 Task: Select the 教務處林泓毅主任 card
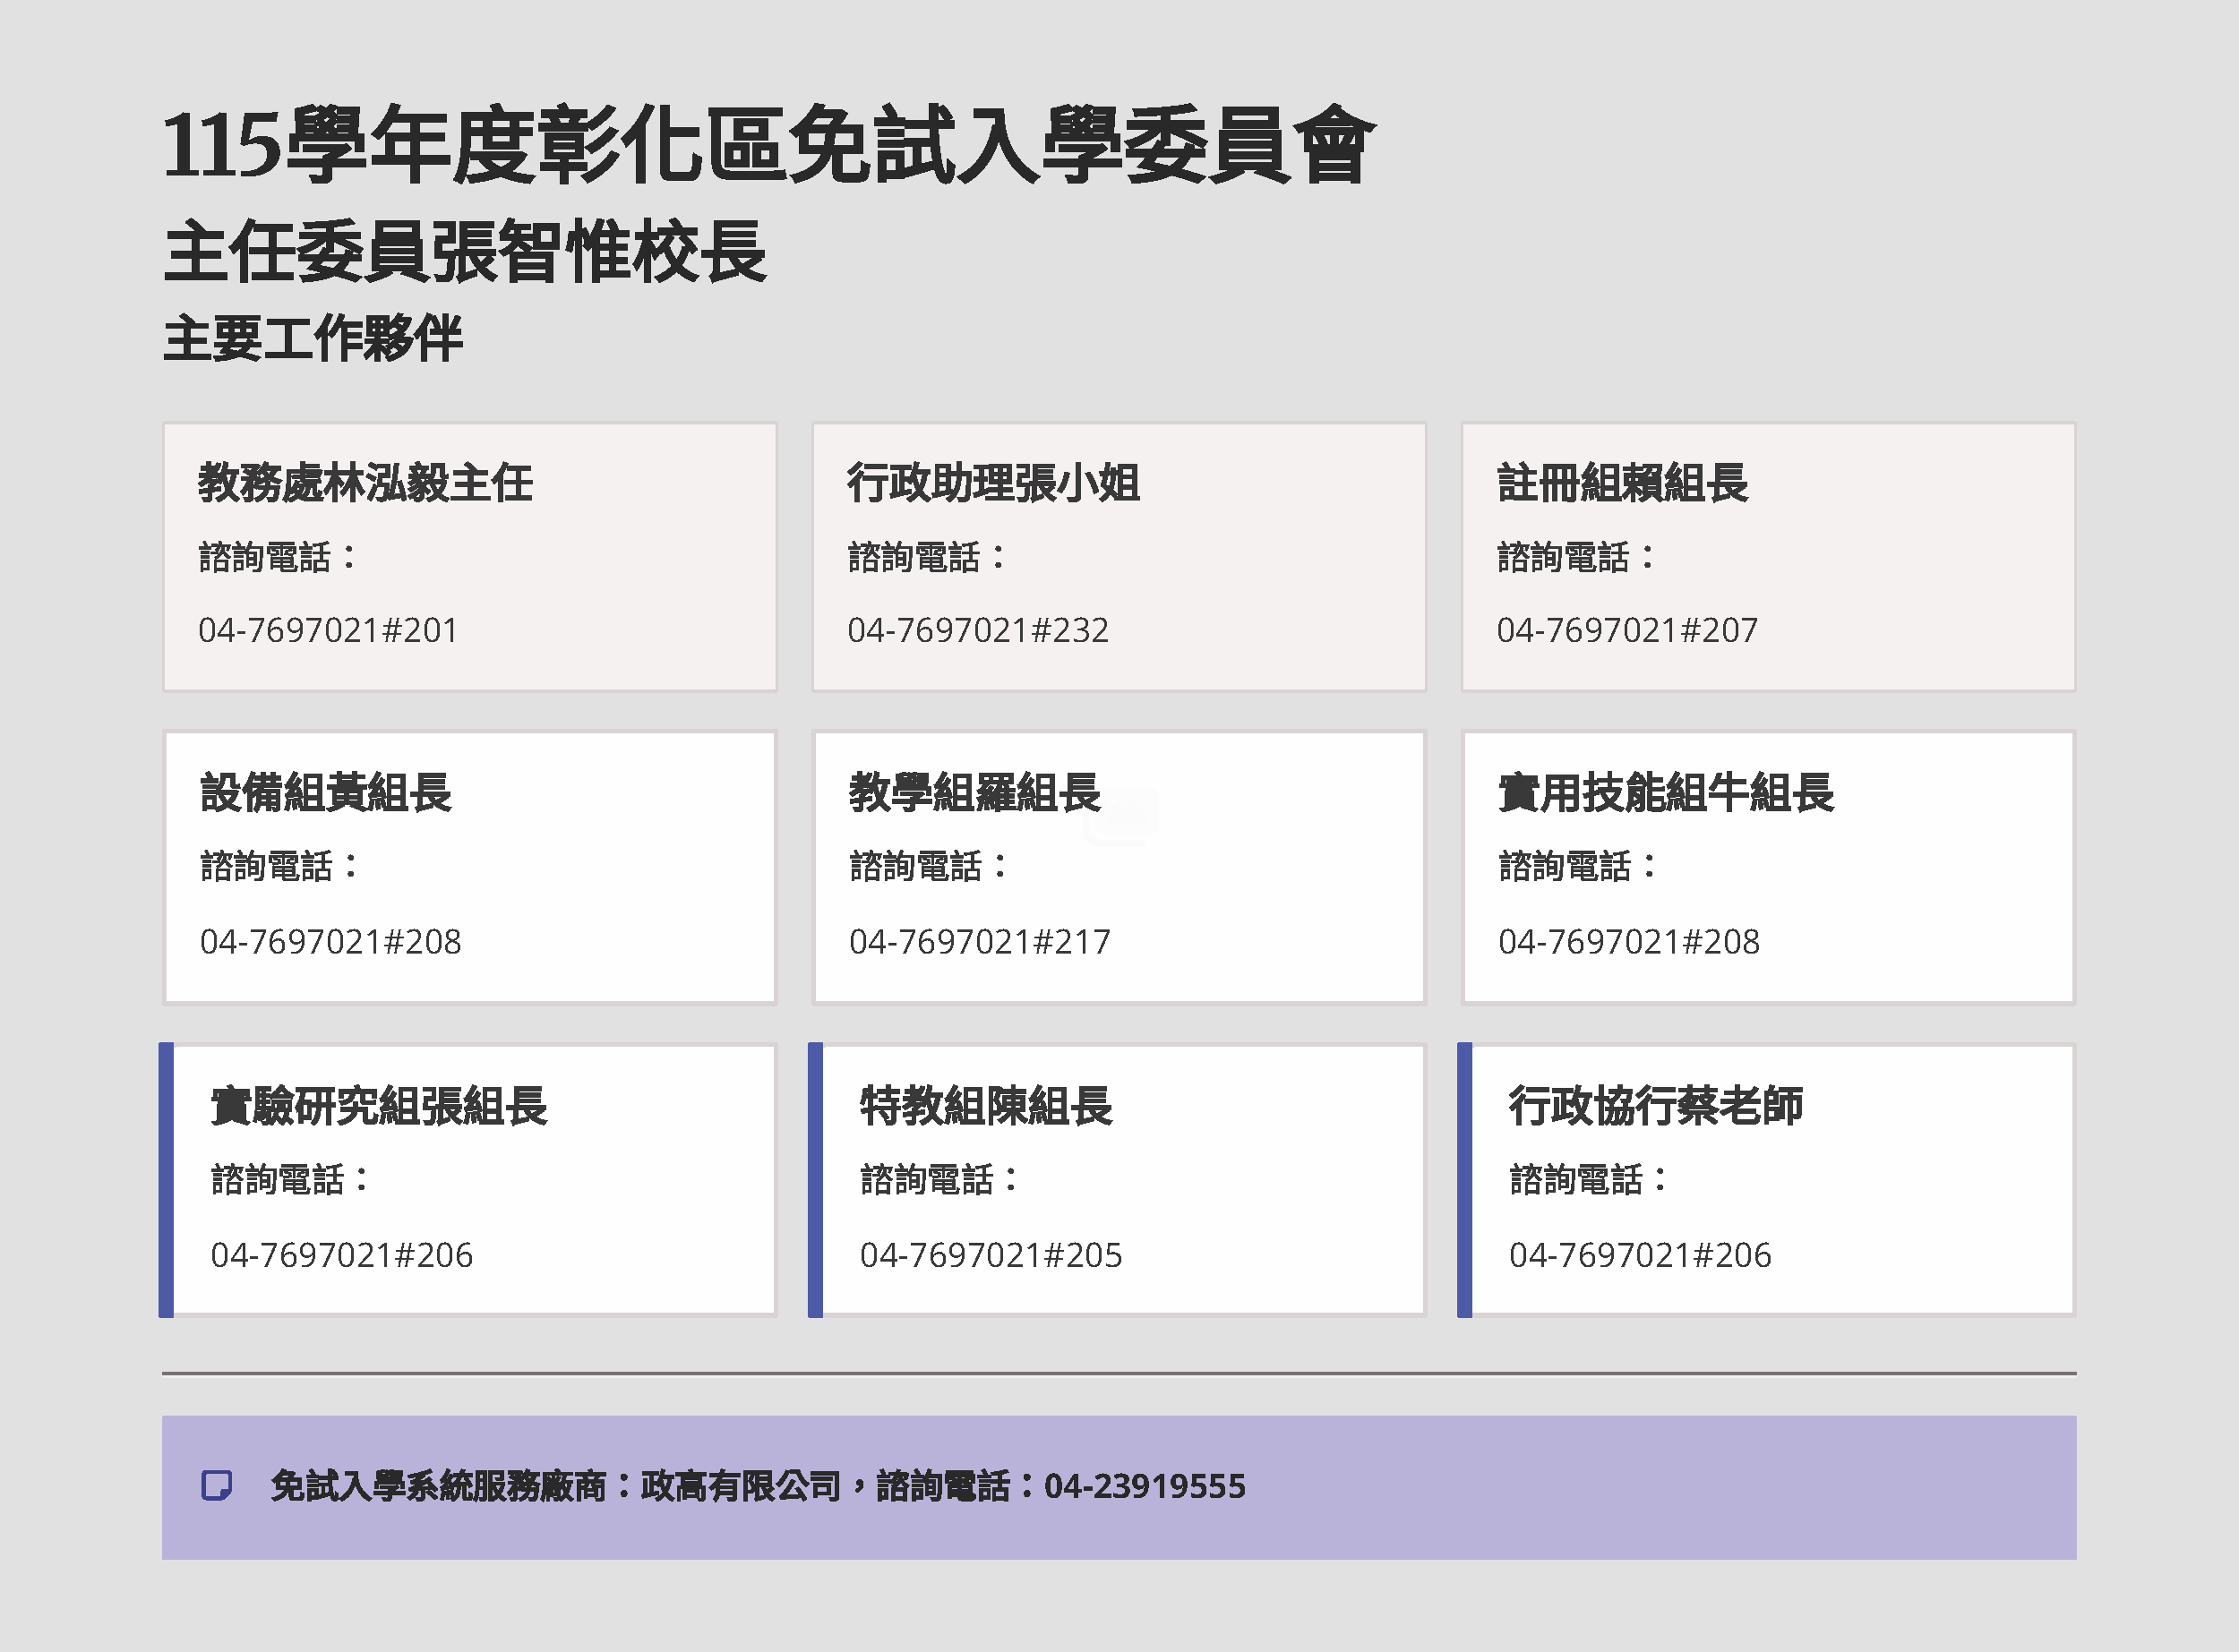(x=470, y=557)
